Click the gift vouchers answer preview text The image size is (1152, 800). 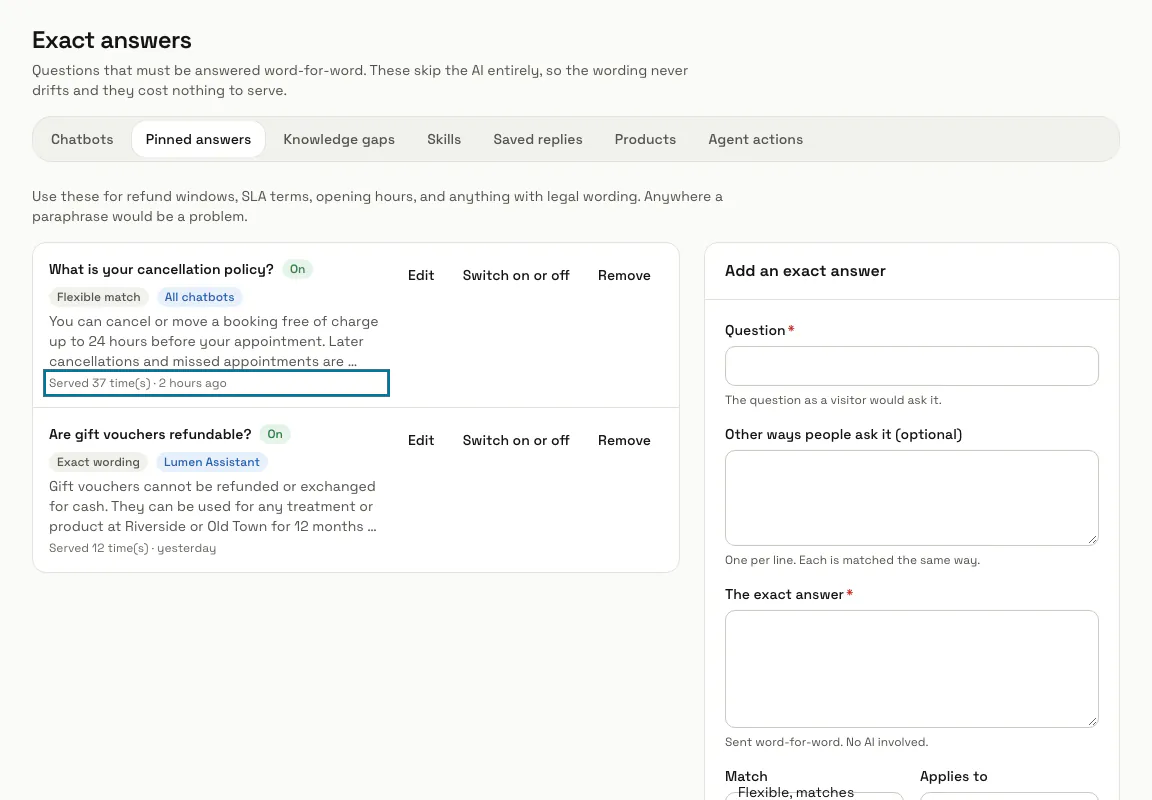click(x=213, y=507)
